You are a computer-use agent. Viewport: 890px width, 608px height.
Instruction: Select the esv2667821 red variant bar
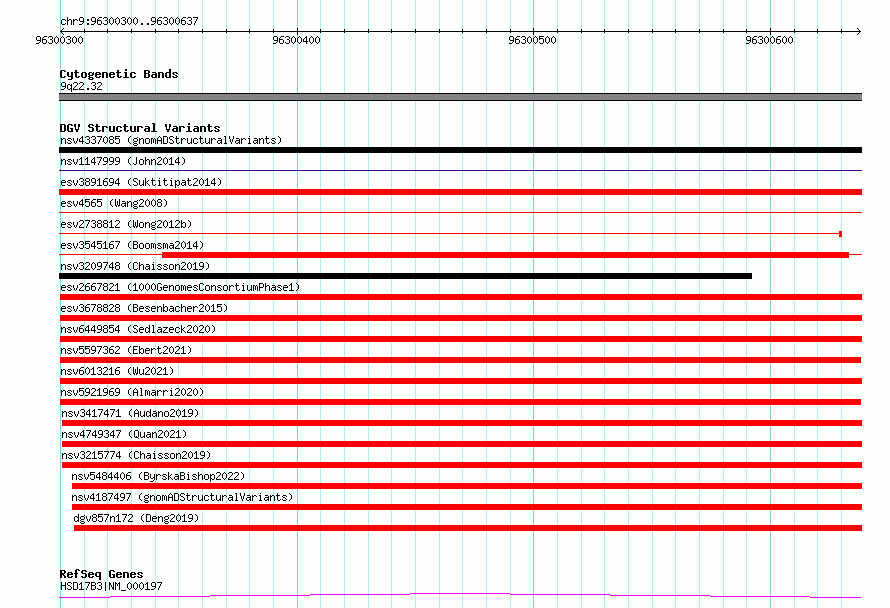pyautogui.click(x=460, y=297)
